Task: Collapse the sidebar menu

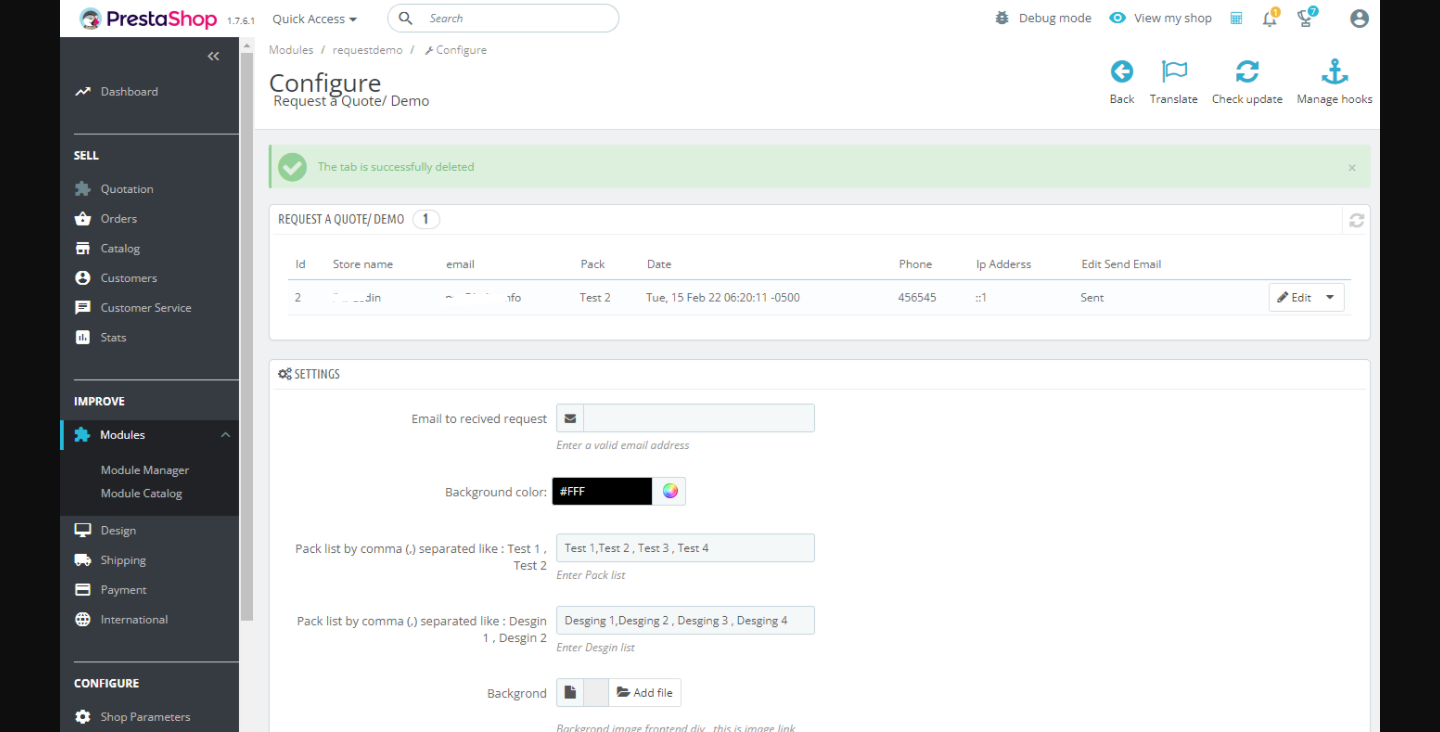Action: point(213,56)
